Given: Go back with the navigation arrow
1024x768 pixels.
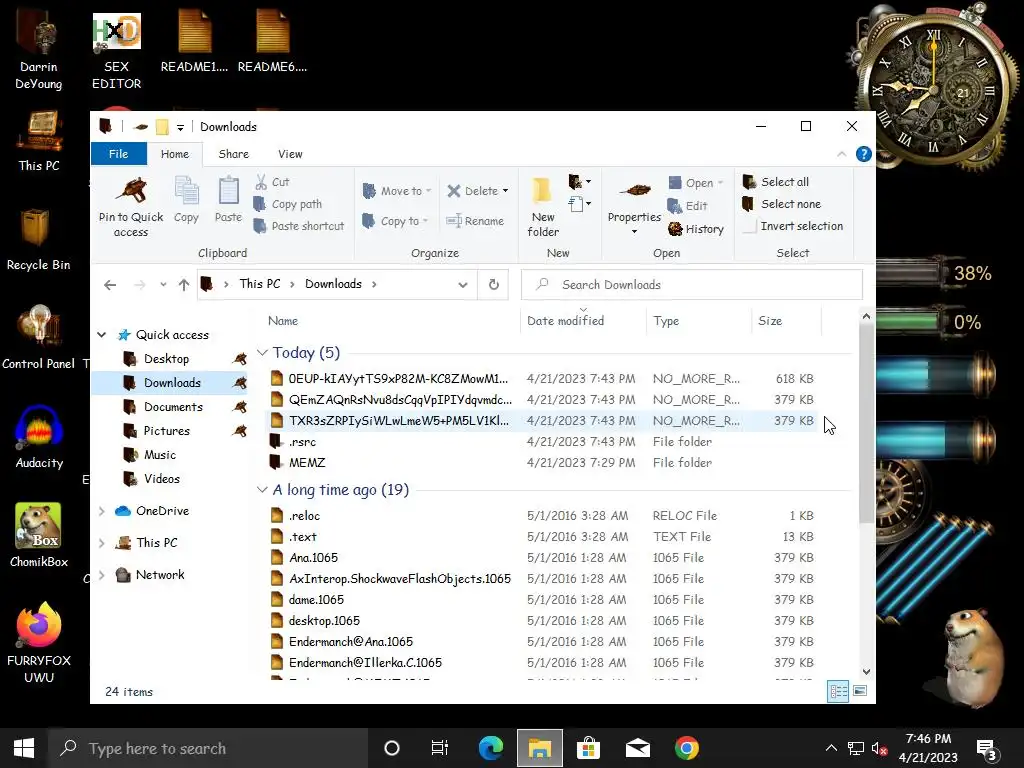Looking at the screenshot, I should (110, 285).
